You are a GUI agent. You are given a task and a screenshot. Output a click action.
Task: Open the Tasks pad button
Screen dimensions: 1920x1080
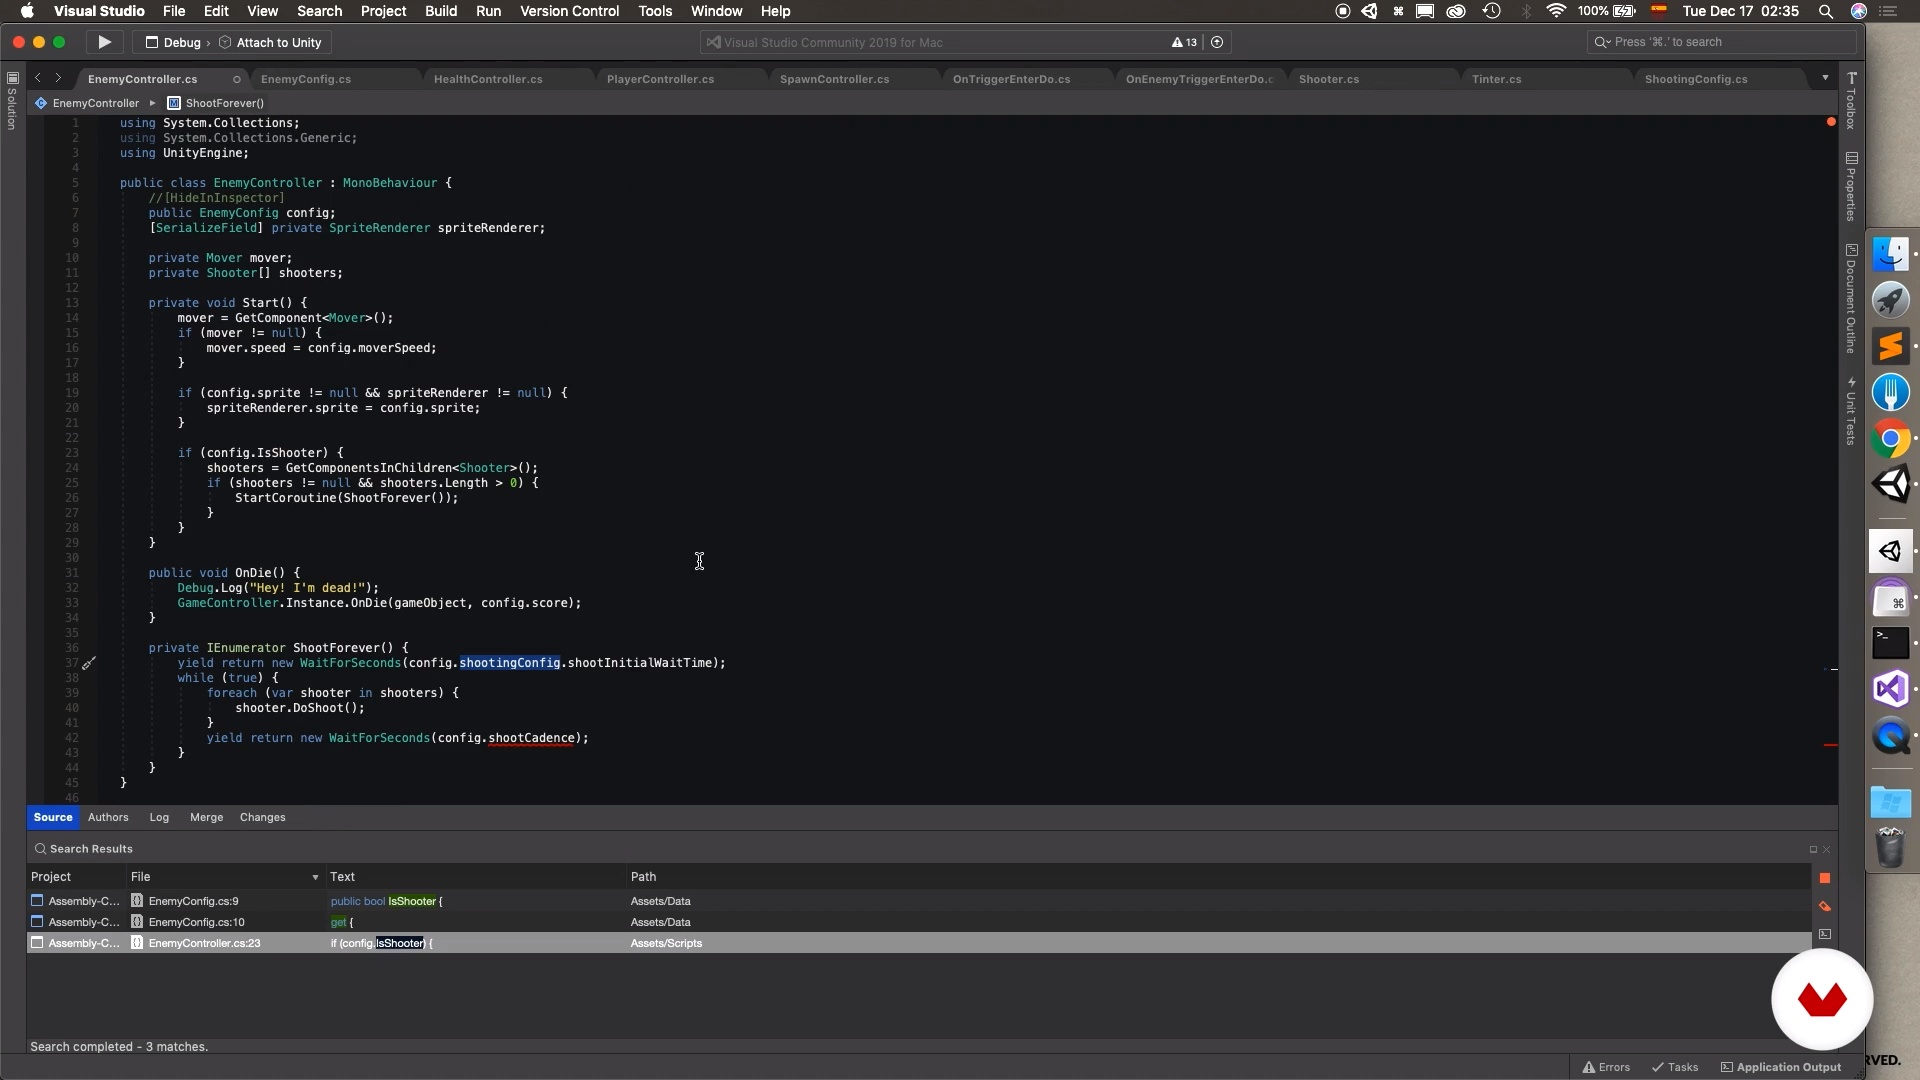[x=1675, y=1067]
